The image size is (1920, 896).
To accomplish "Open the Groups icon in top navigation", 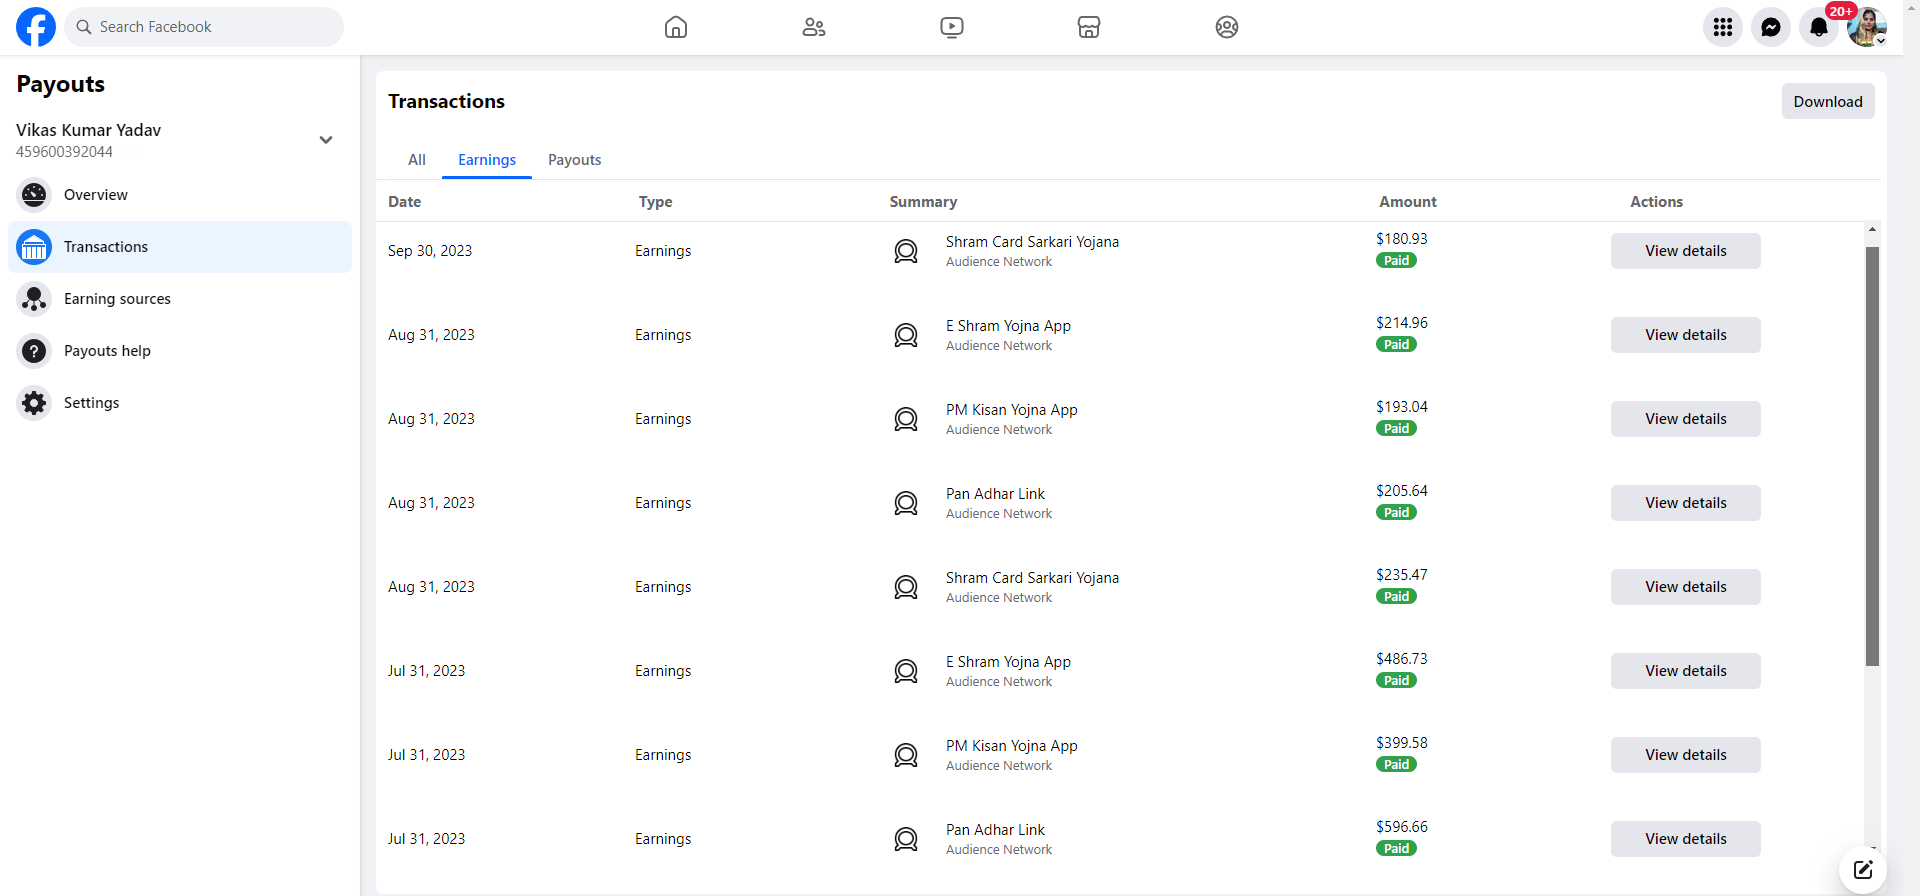I will coord(1227,27).
